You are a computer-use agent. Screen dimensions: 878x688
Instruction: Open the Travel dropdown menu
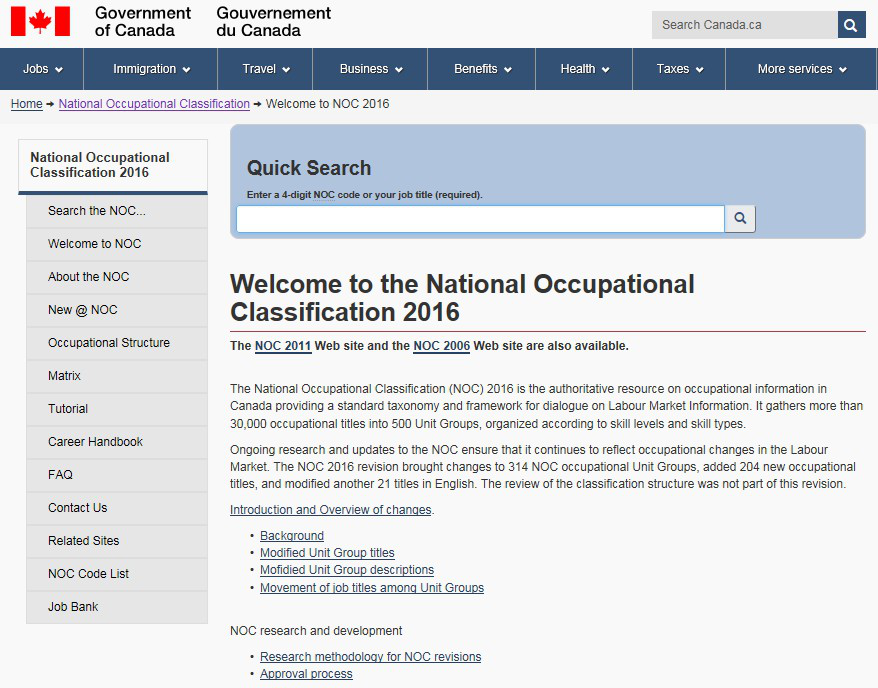tap(265, 69)
